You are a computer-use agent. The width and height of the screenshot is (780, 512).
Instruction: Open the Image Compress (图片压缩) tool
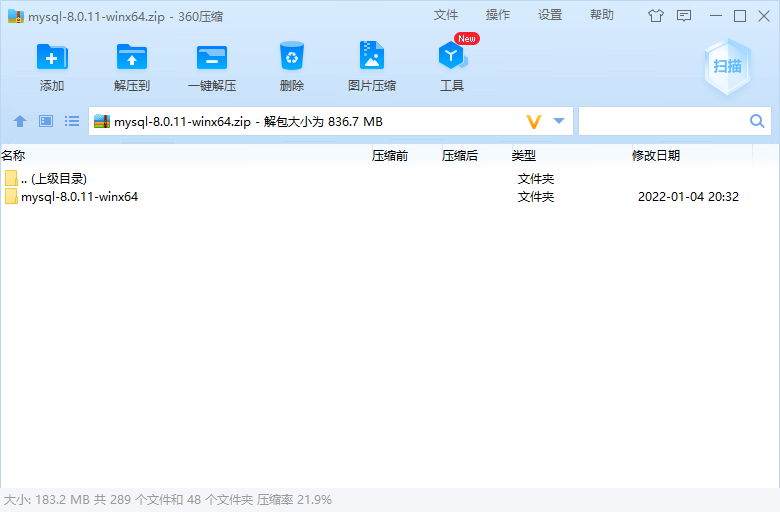[372, 55]
